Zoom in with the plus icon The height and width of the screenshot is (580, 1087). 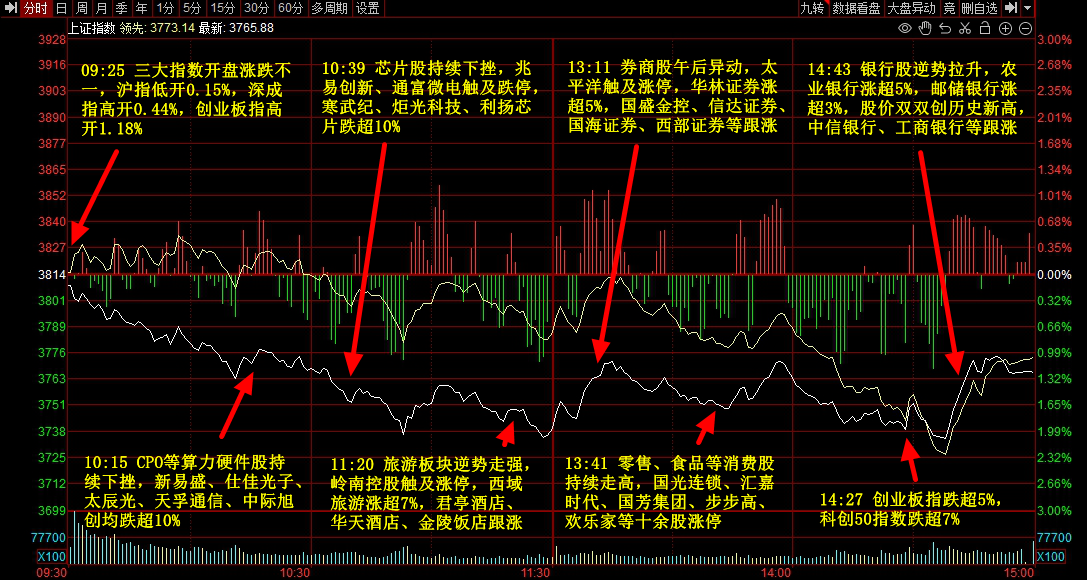1005,28
